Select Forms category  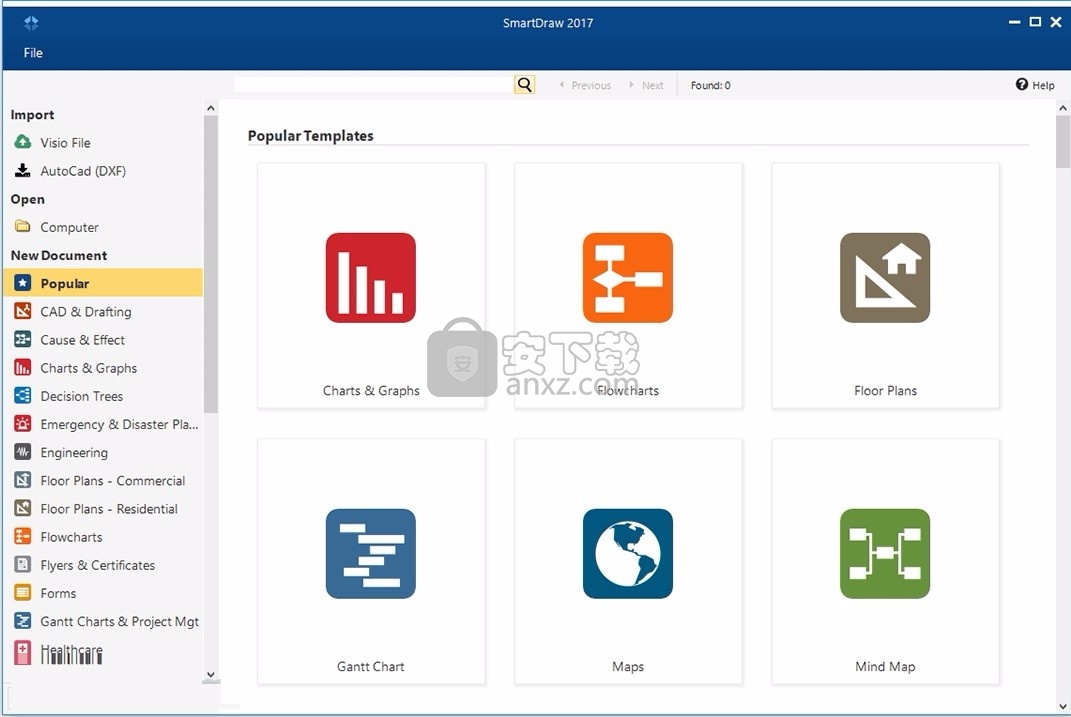coord(58,593)
